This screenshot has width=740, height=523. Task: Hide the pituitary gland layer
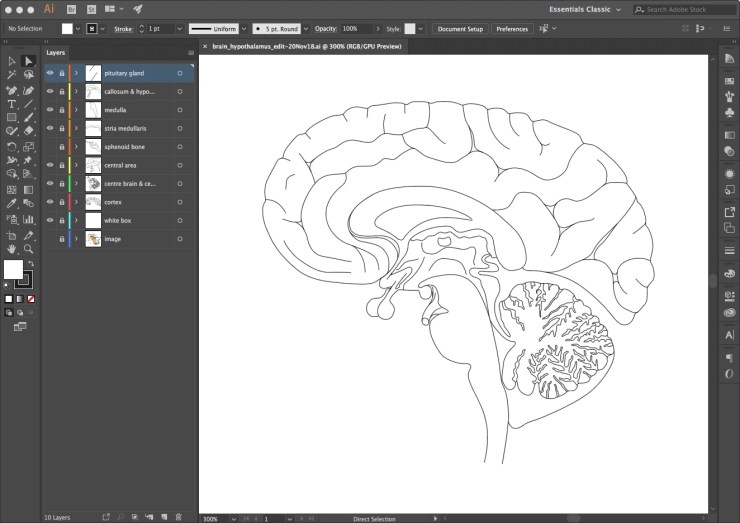tap(50, 73)
